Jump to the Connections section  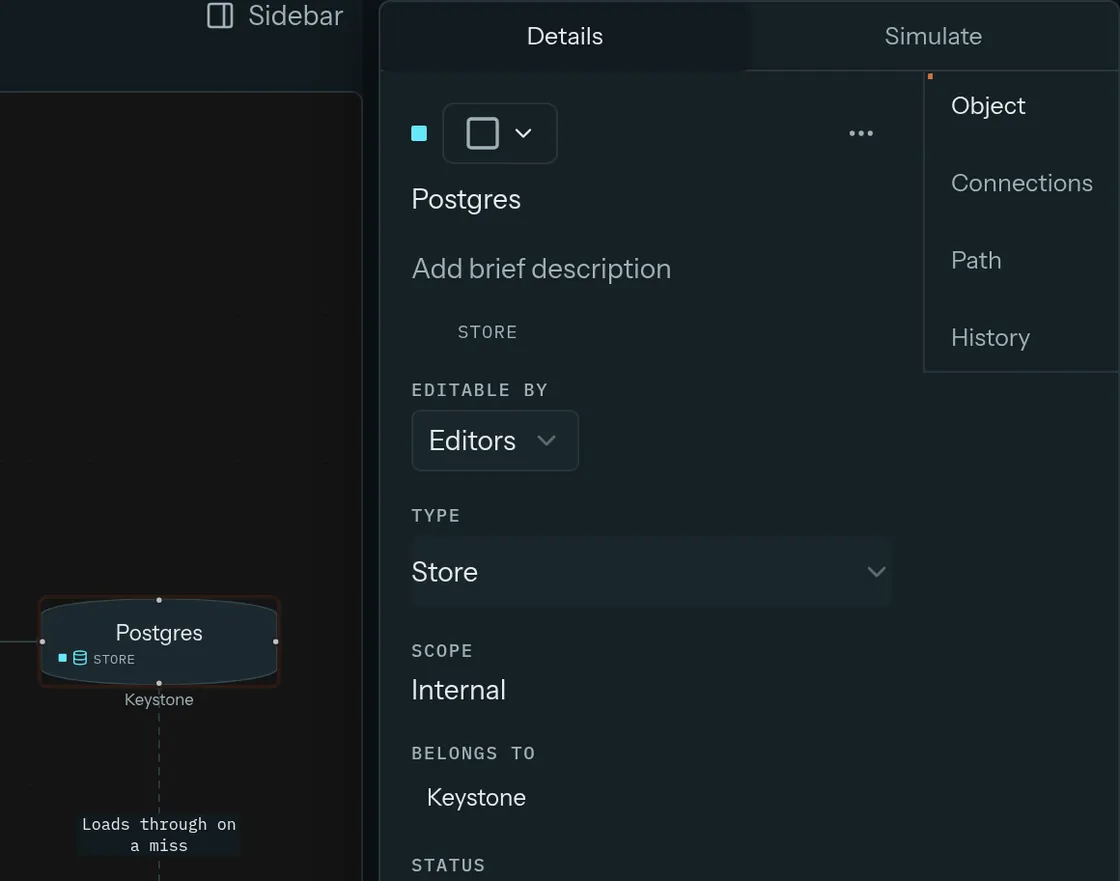[1021, 183]
